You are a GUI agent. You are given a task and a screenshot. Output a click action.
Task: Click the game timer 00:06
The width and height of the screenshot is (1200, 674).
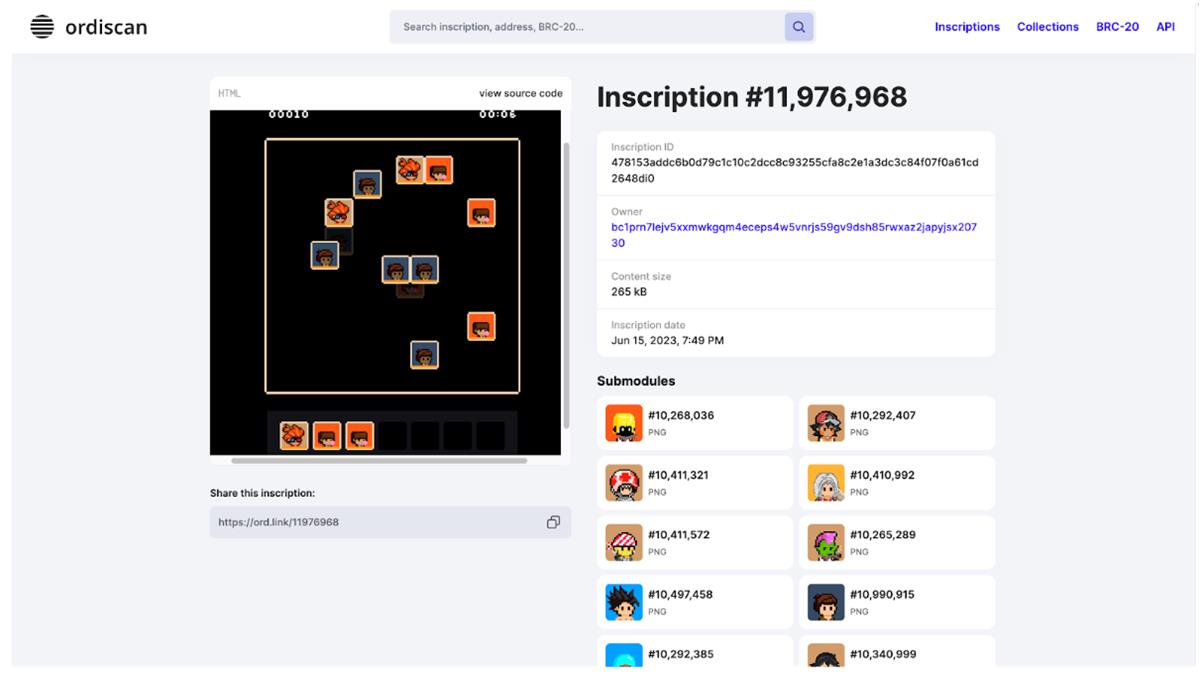coord(498,115)
